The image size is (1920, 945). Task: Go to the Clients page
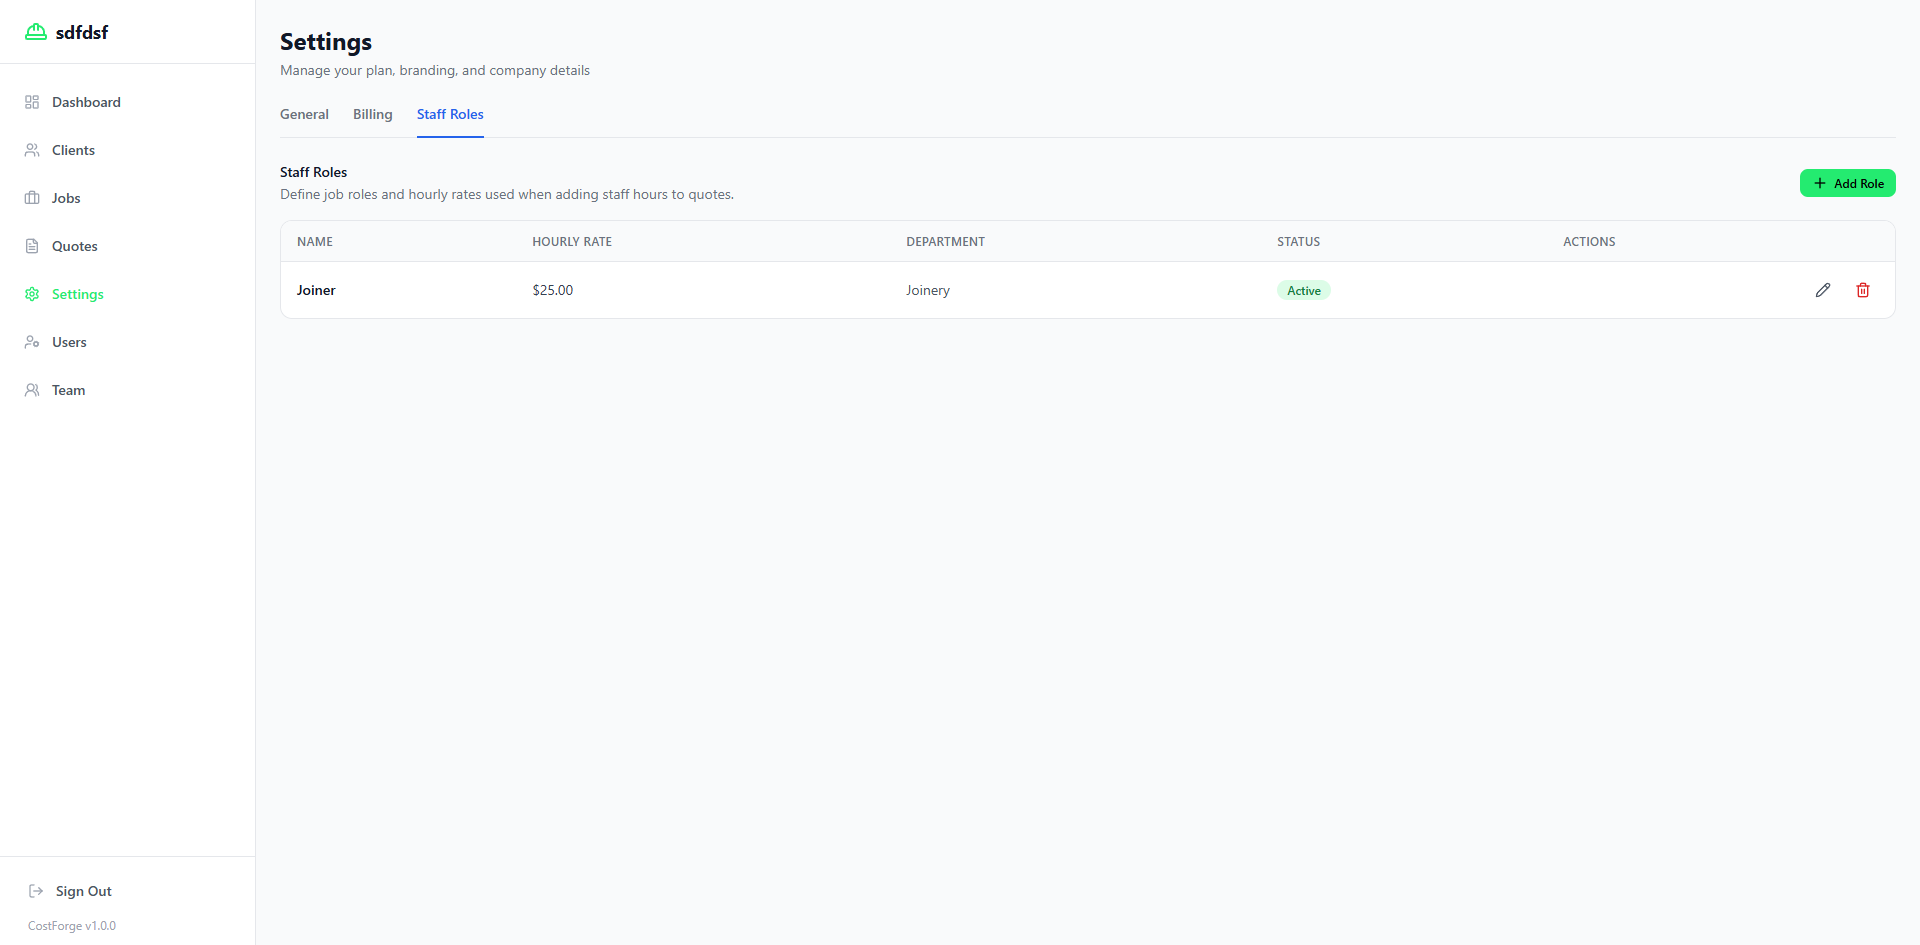73,150
